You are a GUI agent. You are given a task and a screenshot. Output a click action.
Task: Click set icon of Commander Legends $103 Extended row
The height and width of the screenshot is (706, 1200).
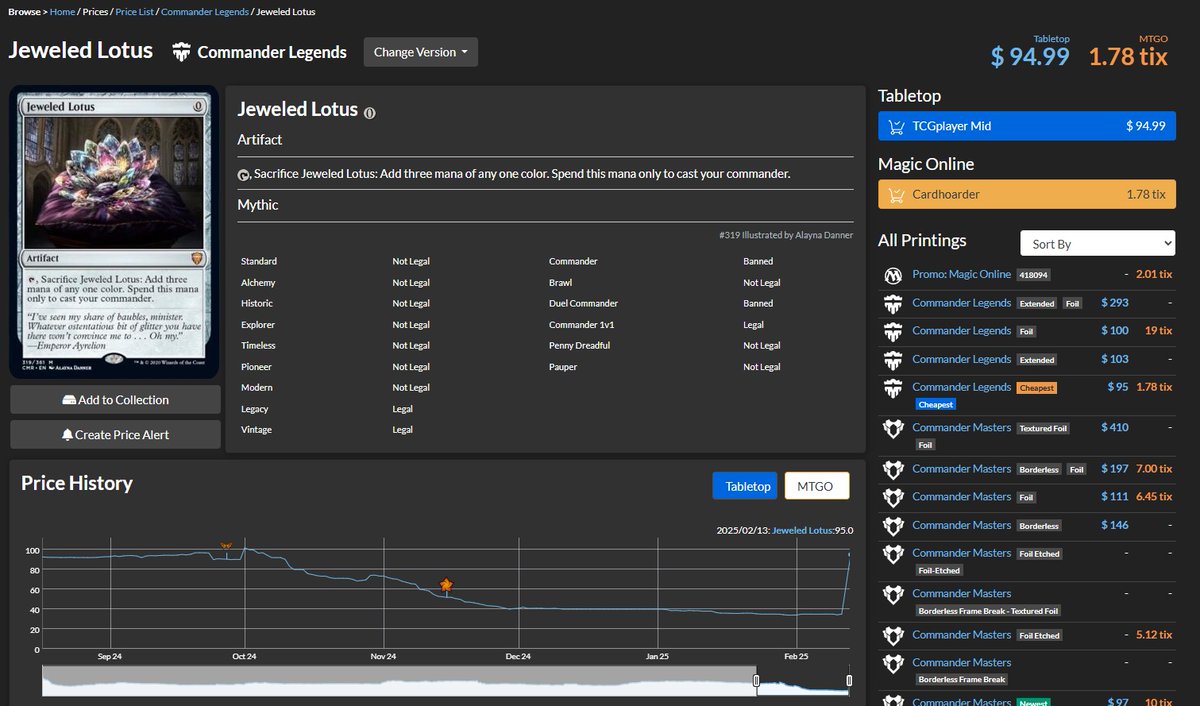point(894,360)
